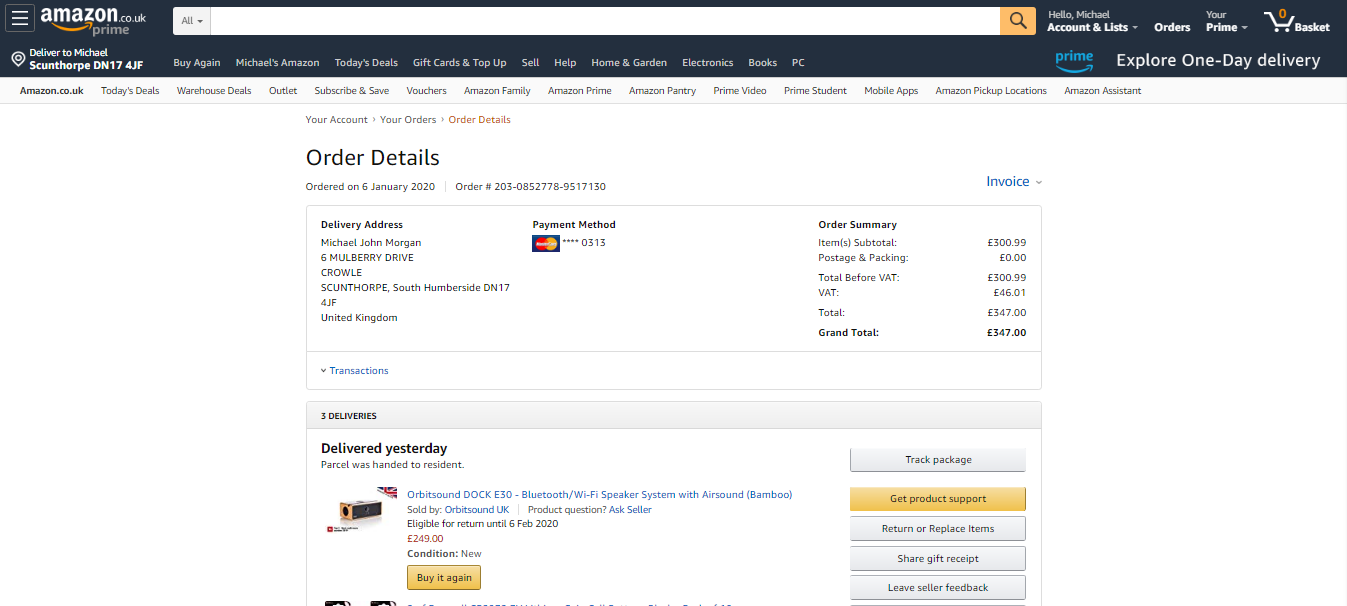Browse the Books department

[763, 63]
